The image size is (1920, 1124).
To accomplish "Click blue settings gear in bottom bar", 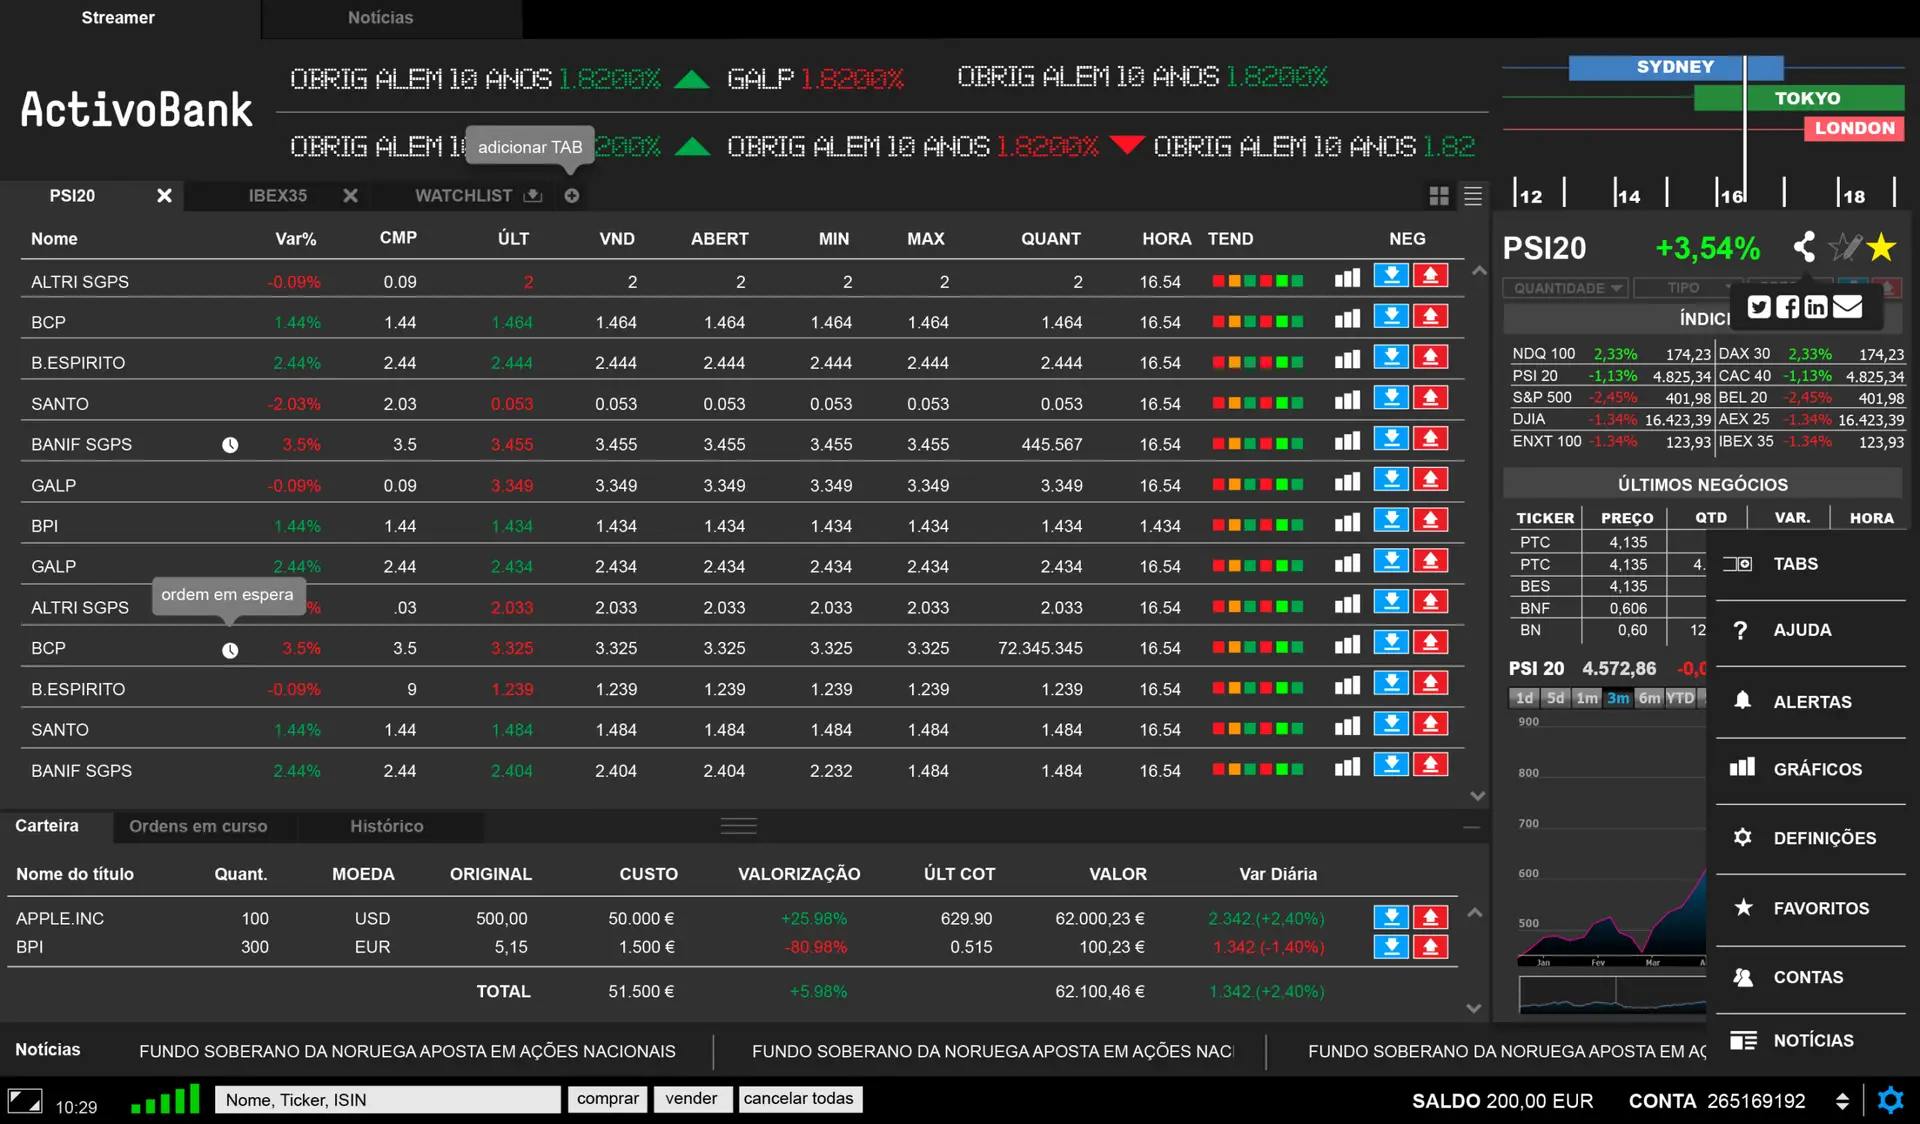I will (1890, 1101).
